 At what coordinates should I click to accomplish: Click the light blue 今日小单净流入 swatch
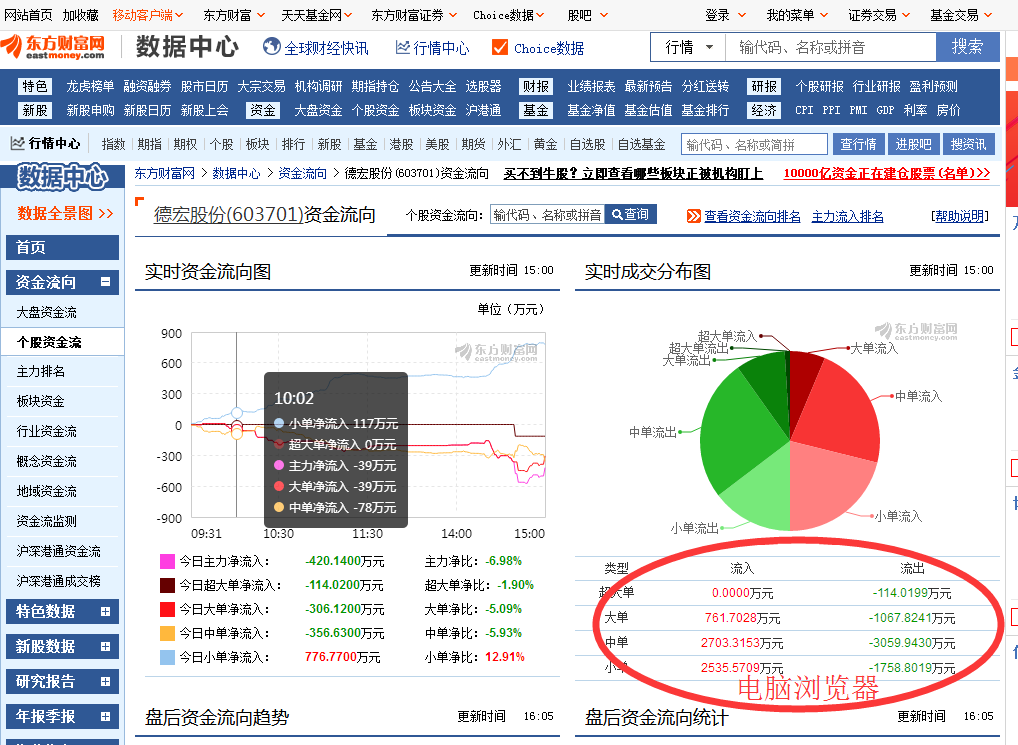tap(167, 657)
